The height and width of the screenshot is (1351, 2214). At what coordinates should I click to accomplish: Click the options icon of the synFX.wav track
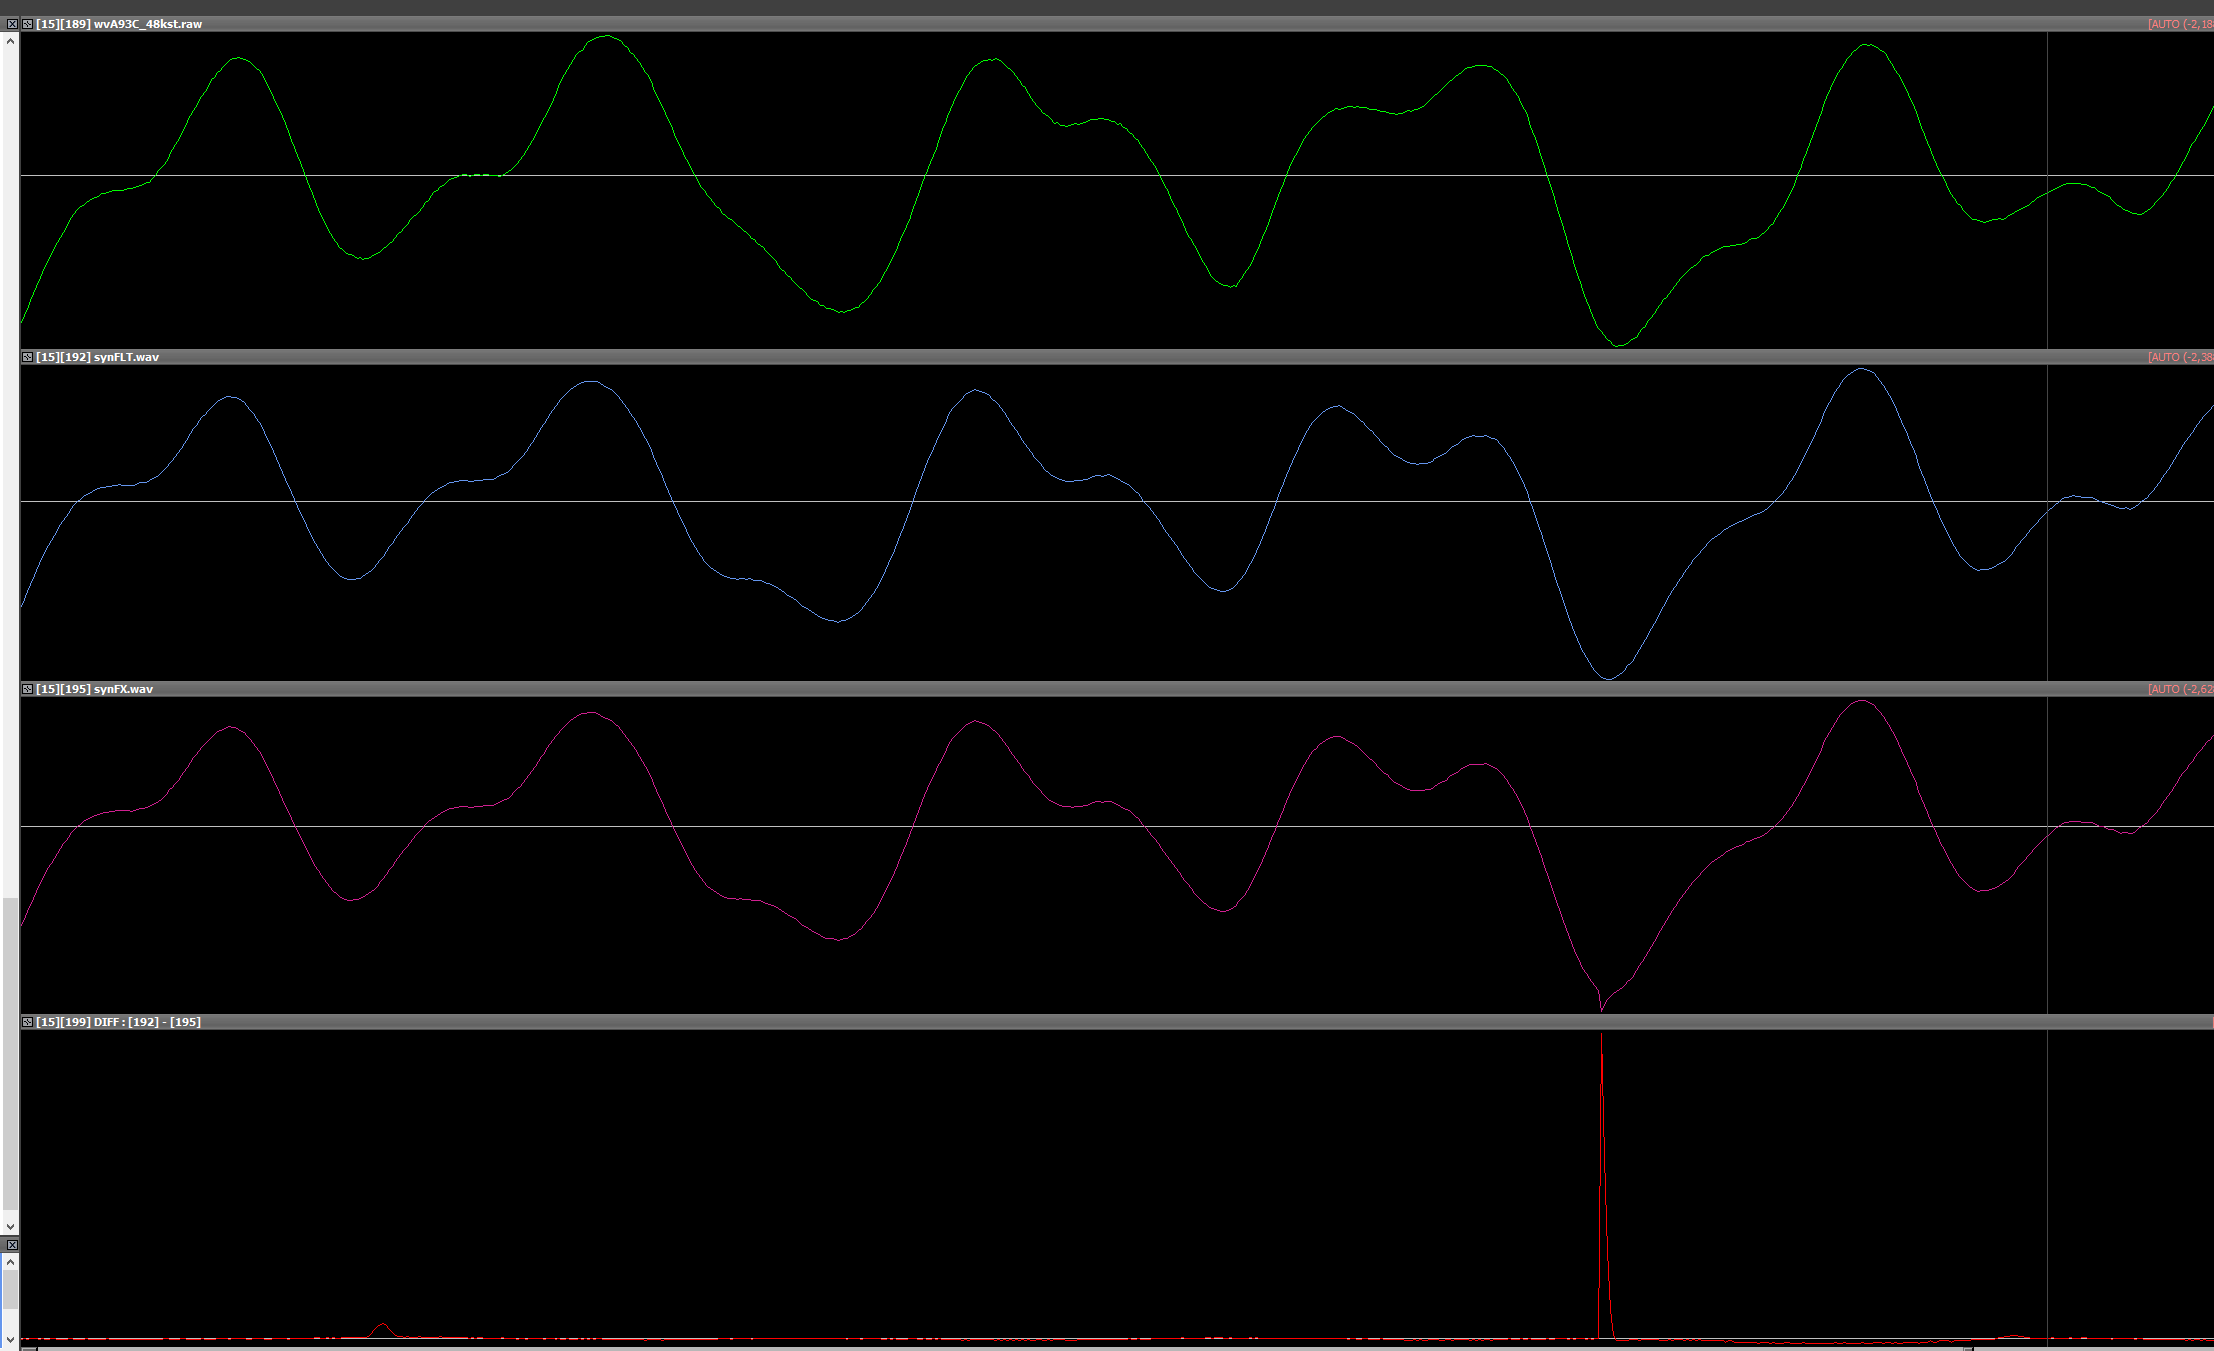point(28,689)
